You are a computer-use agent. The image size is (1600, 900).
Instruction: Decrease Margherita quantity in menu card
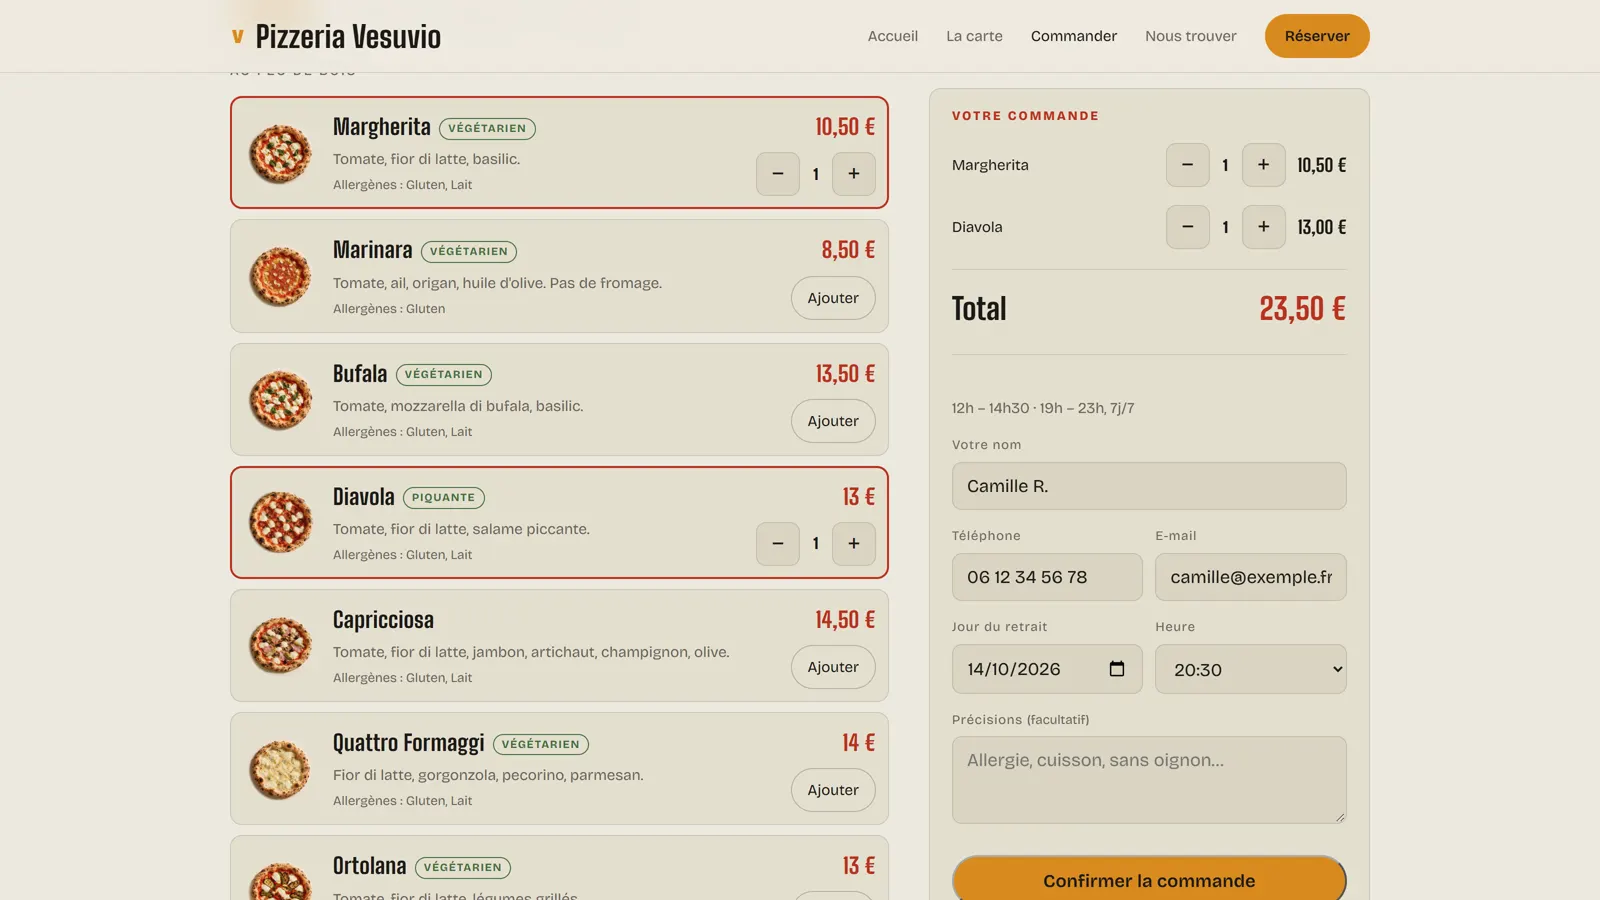coord(778,174)
